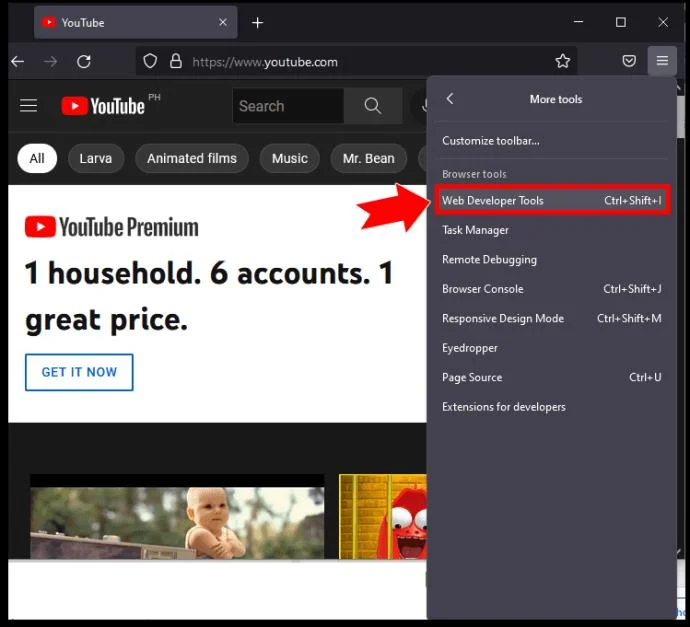Open Web Developer Tools

pos(551,200)
